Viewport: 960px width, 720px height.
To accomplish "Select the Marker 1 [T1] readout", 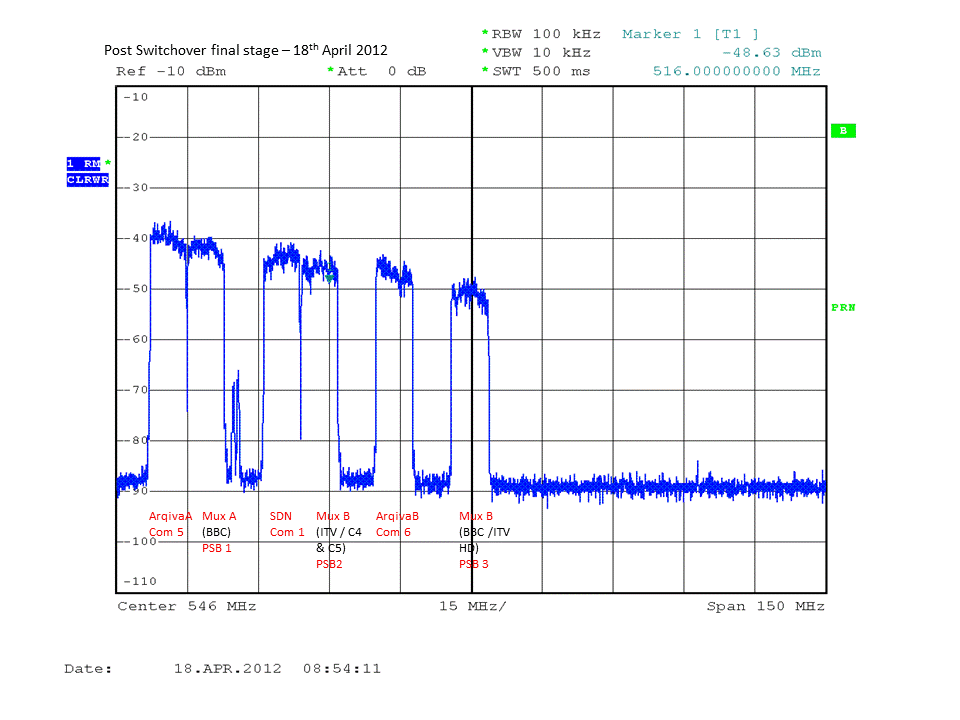I will coord(690,33).
